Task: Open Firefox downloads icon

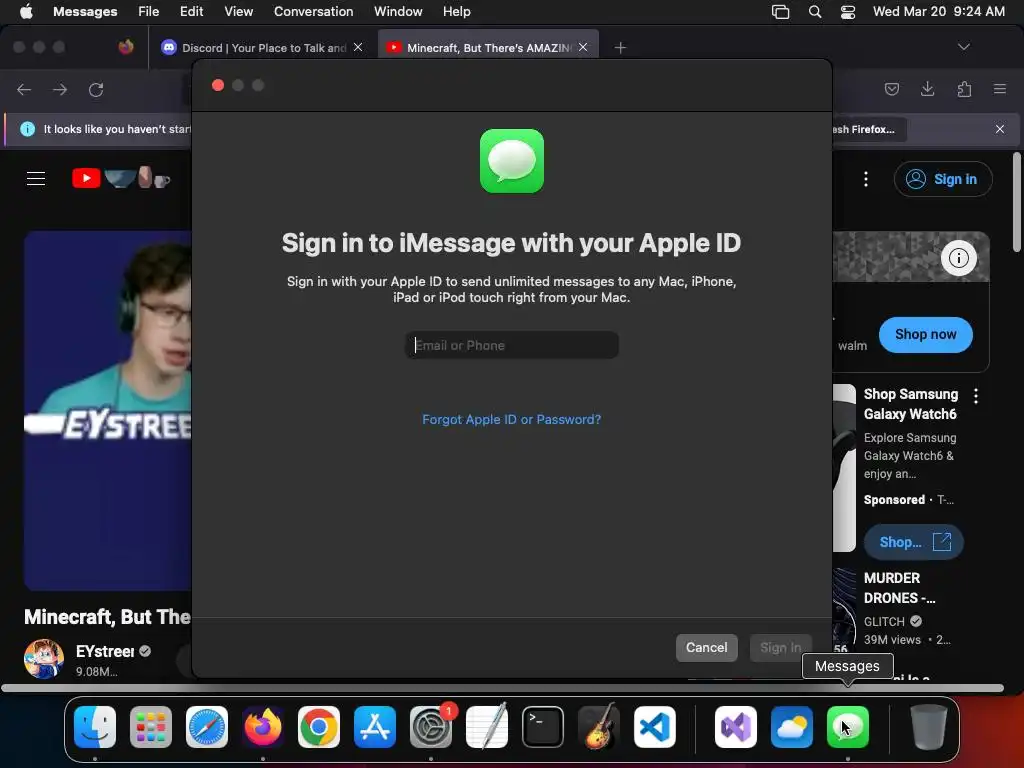Action: pos(927,89)
